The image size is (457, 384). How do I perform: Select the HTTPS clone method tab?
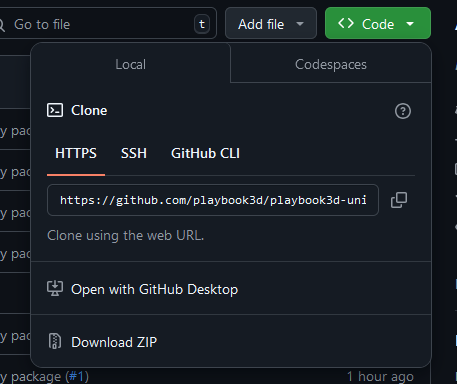(x=76, y=153)
